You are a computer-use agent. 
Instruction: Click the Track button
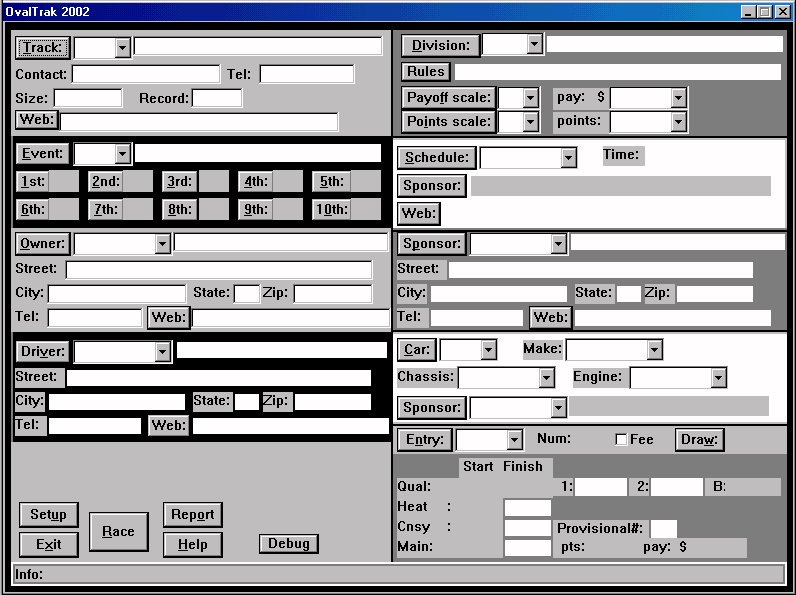(42, 48)
